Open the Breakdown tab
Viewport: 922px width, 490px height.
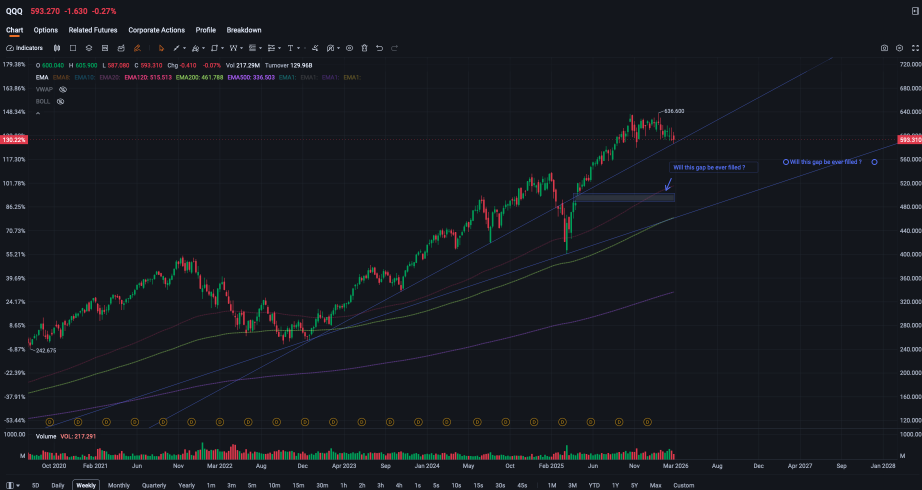tap(244, 30)
